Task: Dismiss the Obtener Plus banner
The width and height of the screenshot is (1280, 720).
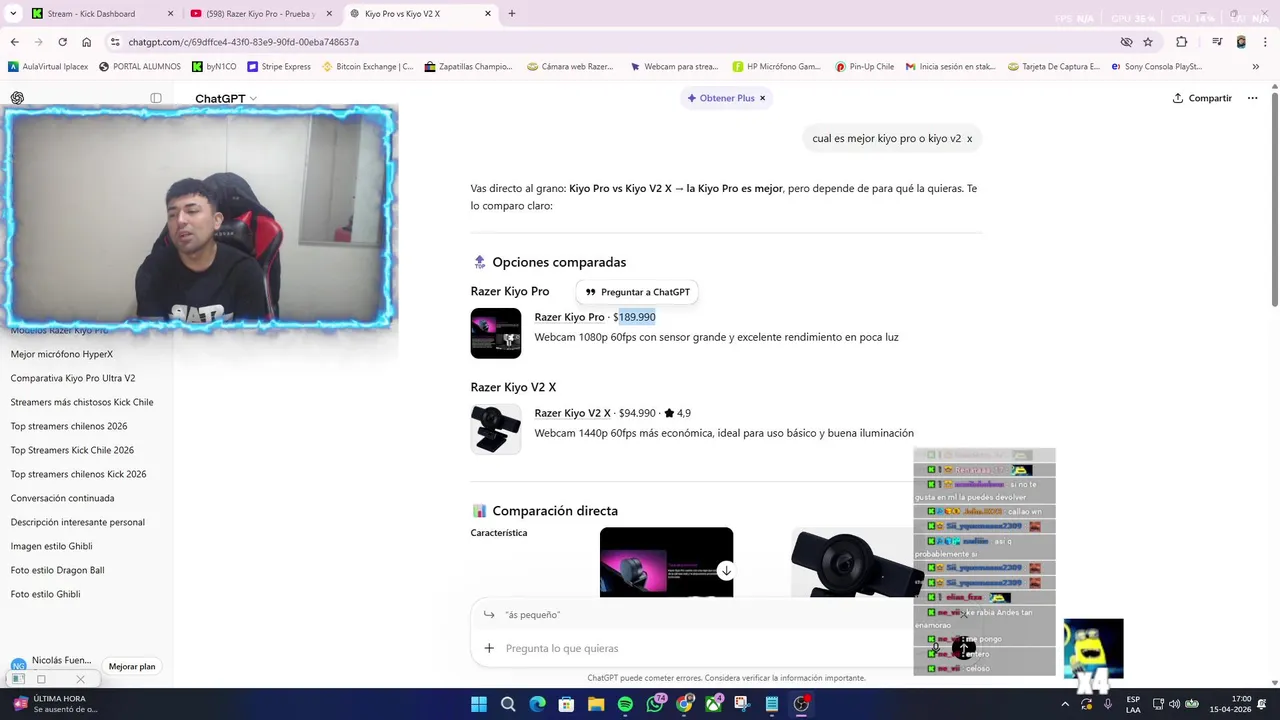Action: click(x=762, y=98)
